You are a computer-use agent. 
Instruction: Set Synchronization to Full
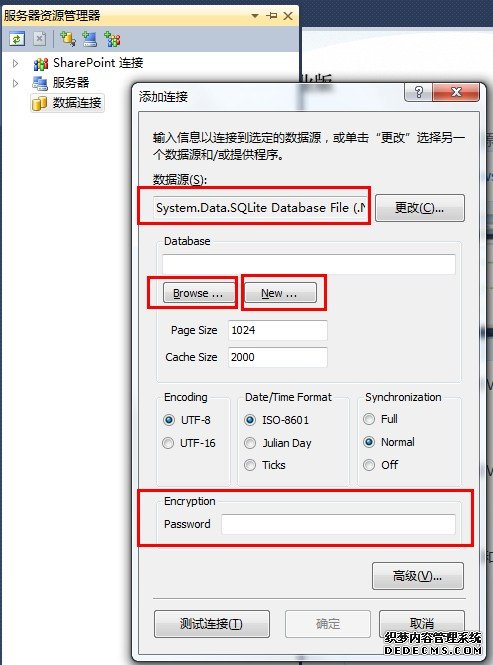[x=369, y=419]
